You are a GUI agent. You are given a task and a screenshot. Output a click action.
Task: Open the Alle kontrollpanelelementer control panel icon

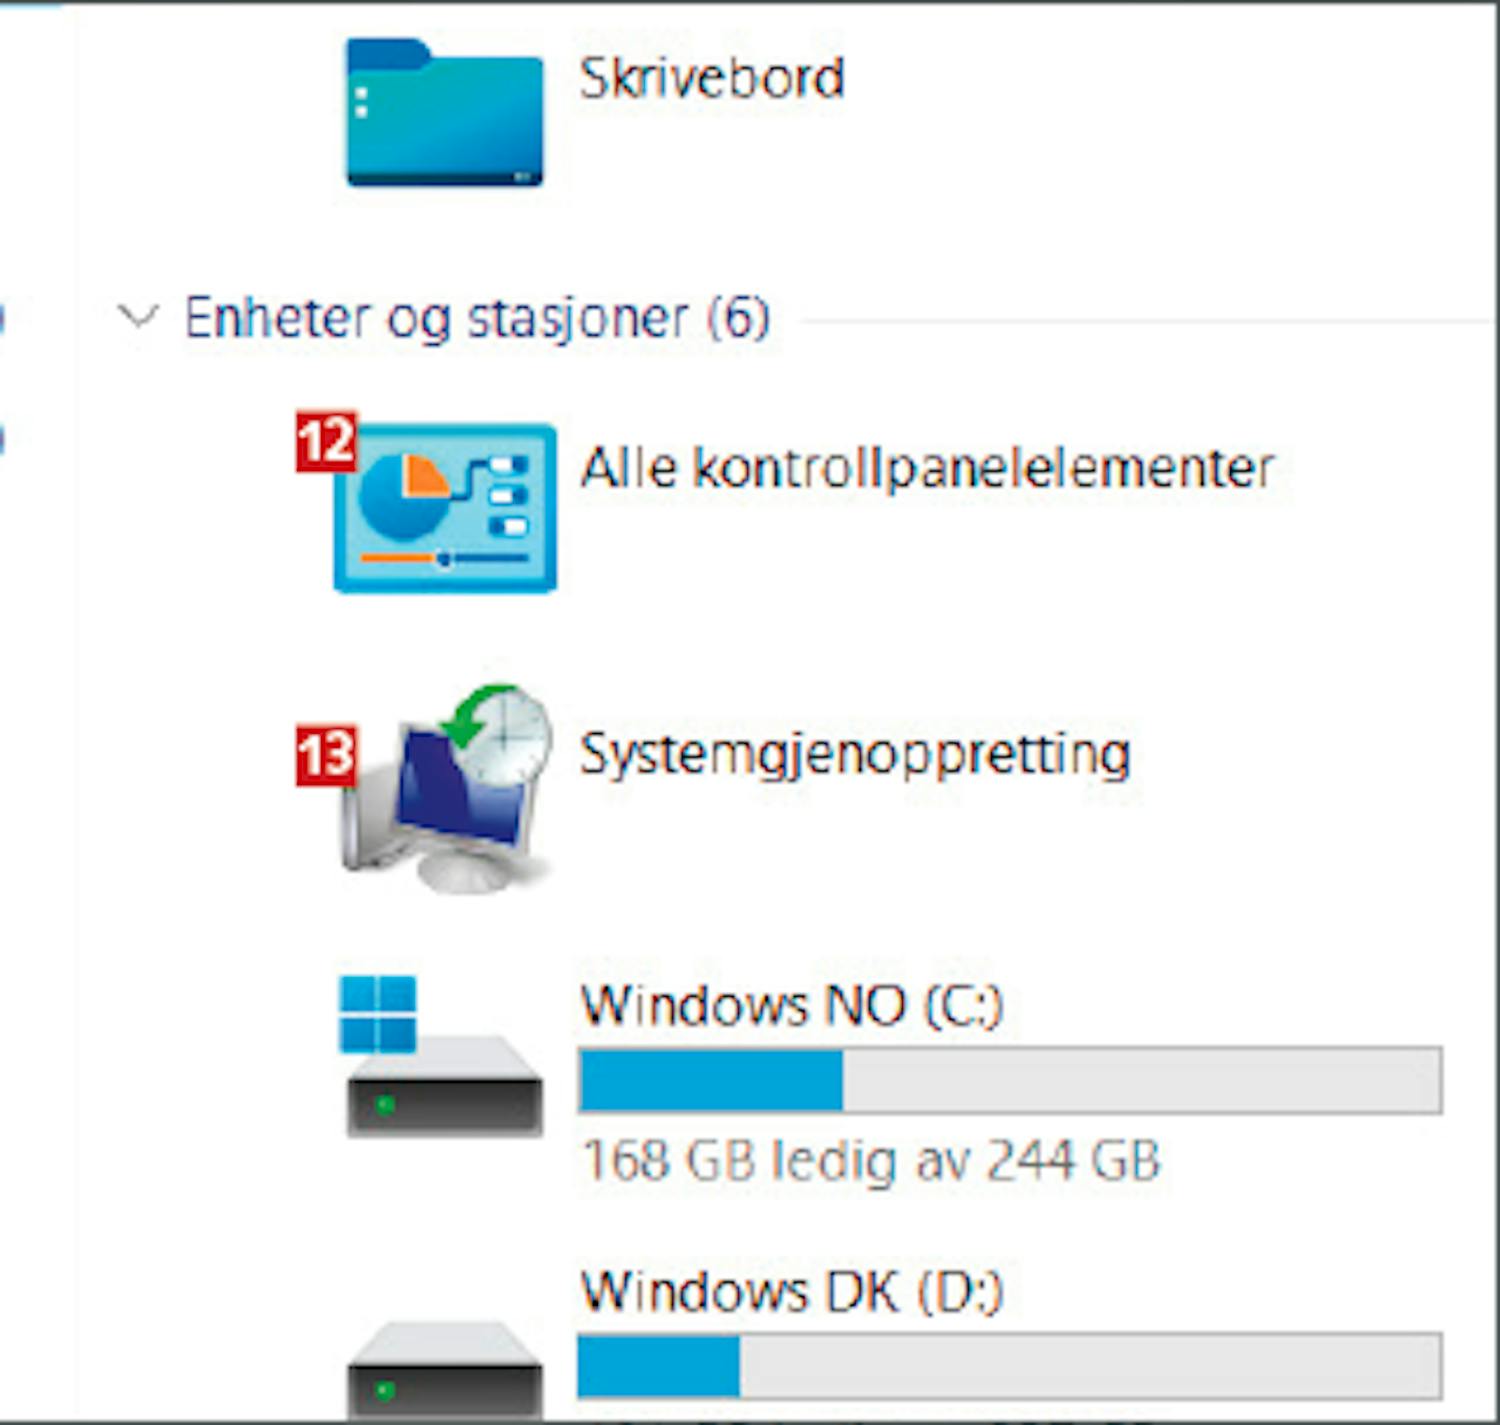446,508
